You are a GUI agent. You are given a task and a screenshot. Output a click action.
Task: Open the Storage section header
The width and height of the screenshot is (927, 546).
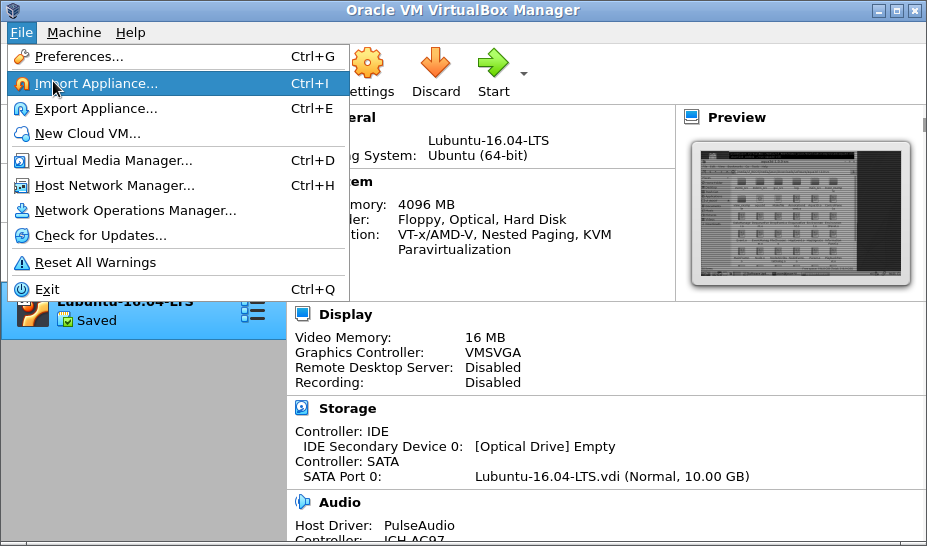(x=348, y=408)
